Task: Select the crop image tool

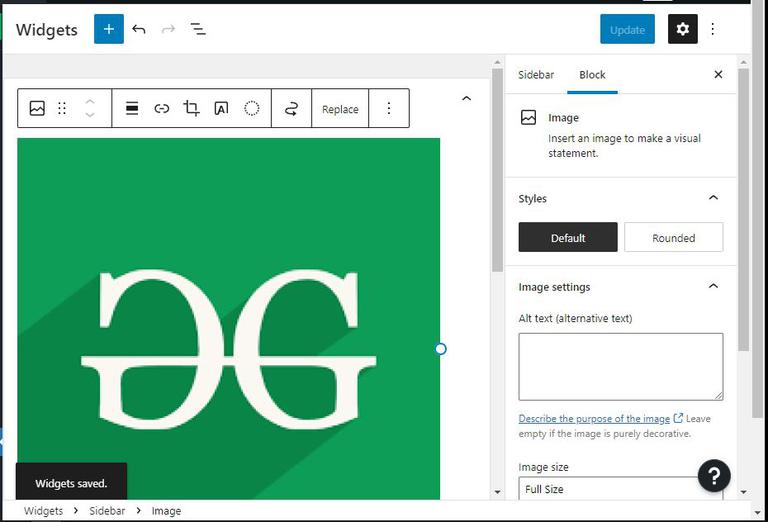Action: 192,108
